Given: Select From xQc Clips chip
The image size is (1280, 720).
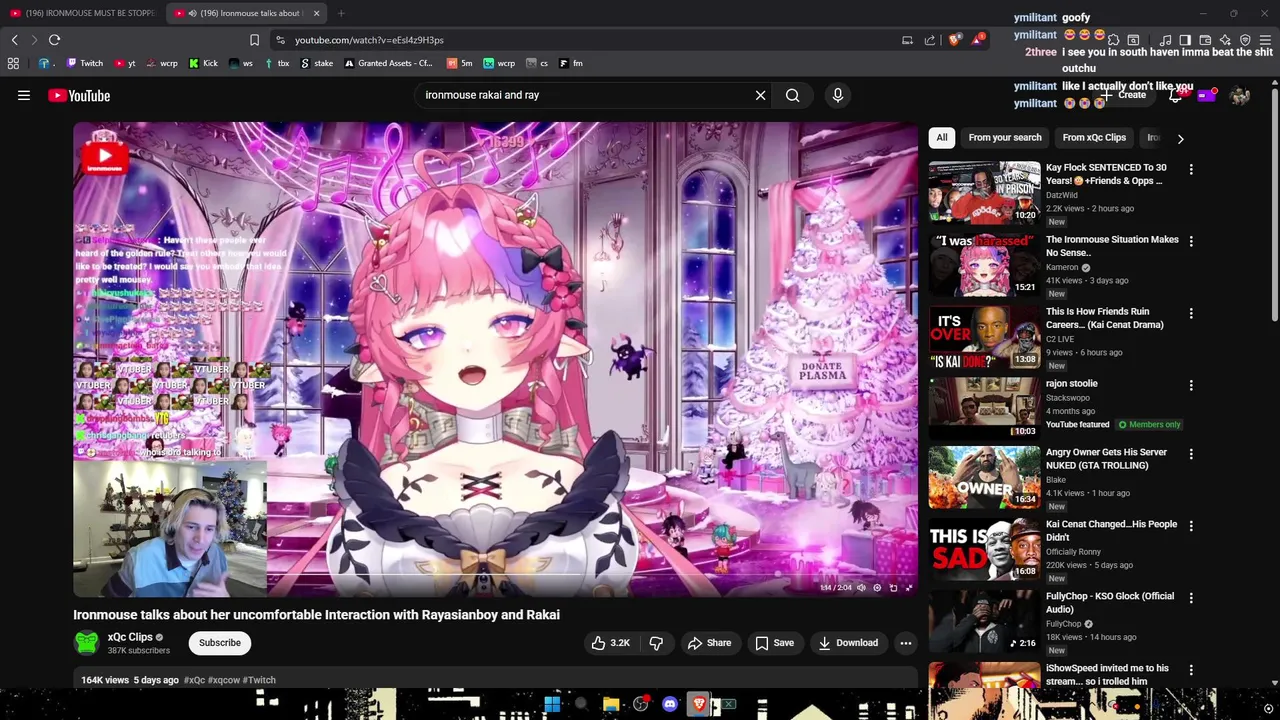Looking at the screenshot, I should (1094, 138).
